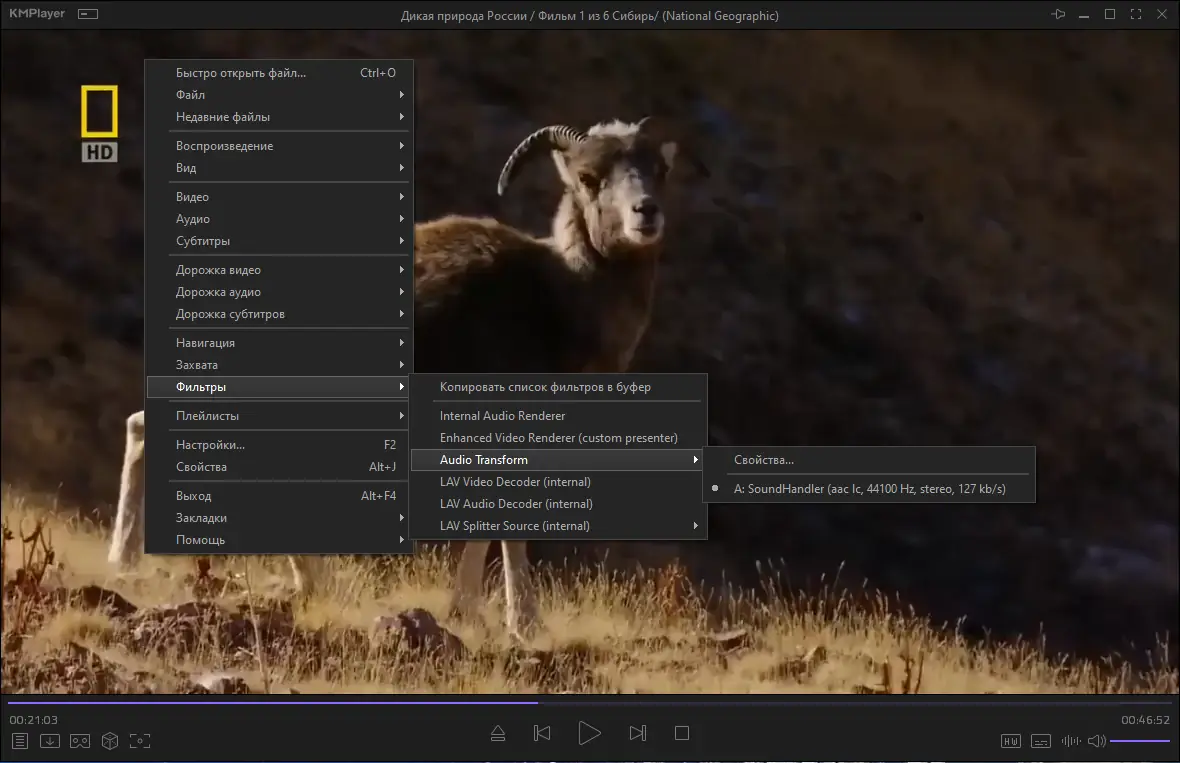Click the 3D cube icon
This screenshot has height=763, width=1180.
(x=110, y=741)
